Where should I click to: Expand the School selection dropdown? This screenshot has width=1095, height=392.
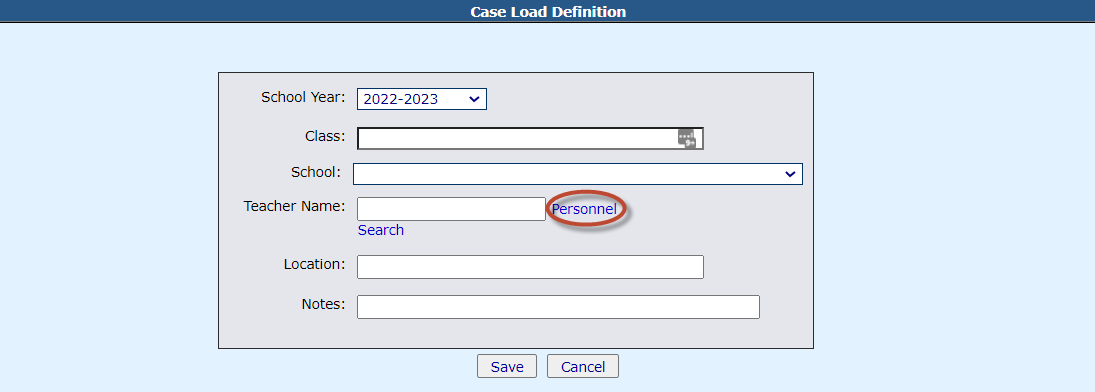pyautogui.click(x=578, y=174)
